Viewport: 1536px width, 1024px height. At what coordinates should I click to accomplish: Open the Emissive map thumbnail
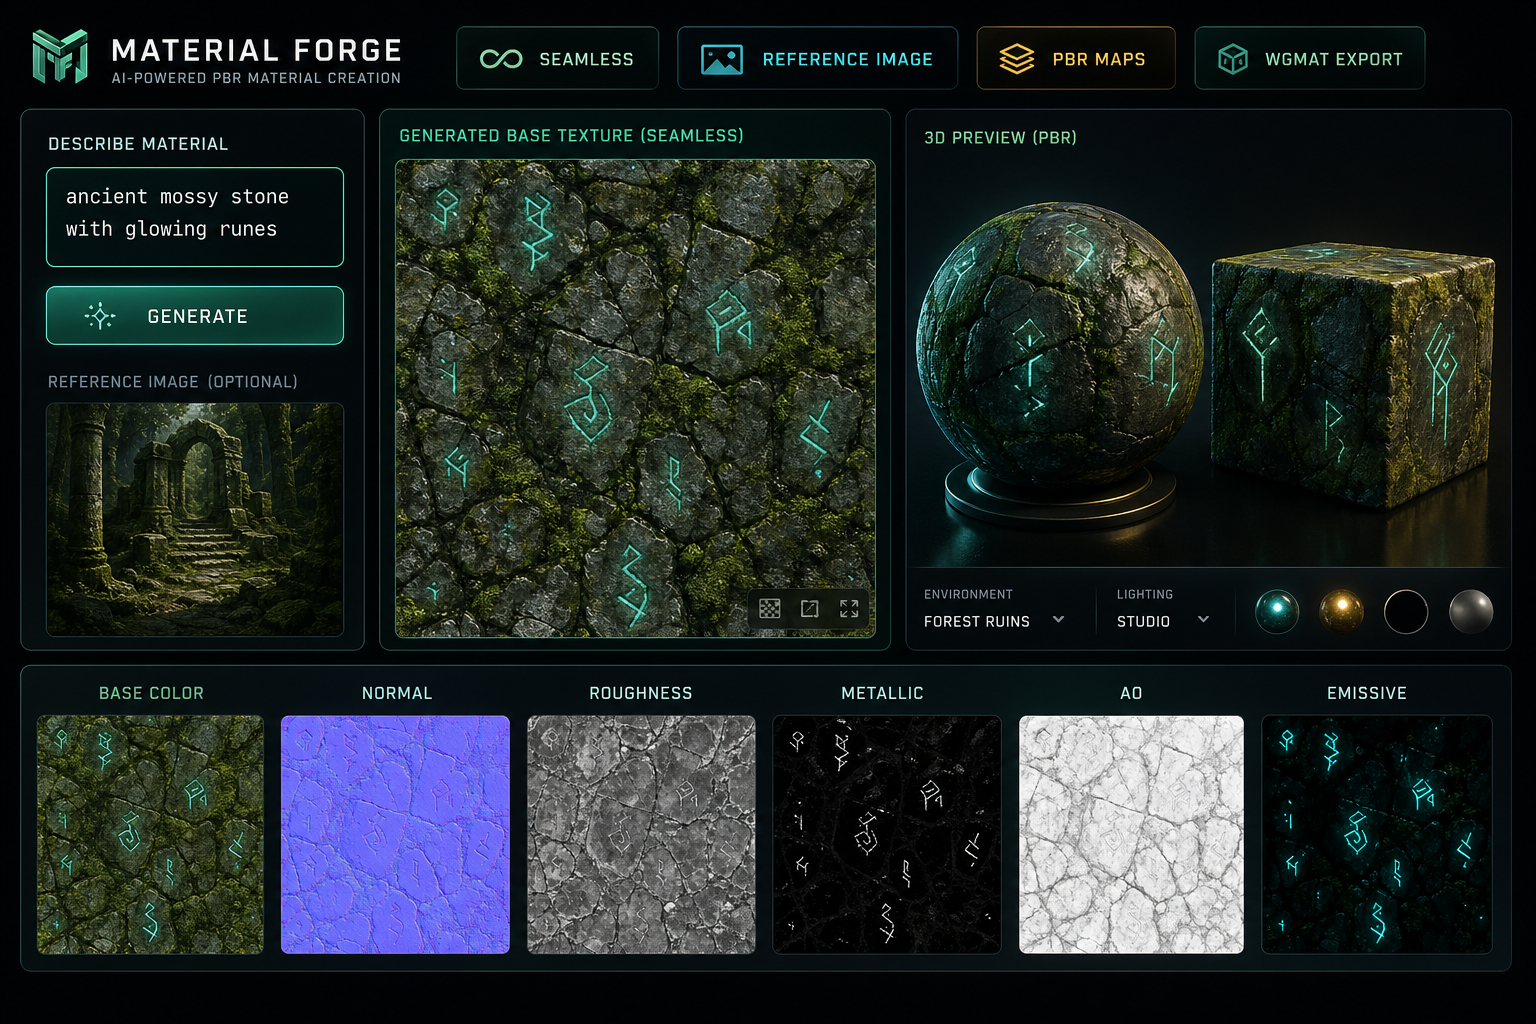[x=1377, y=834]
